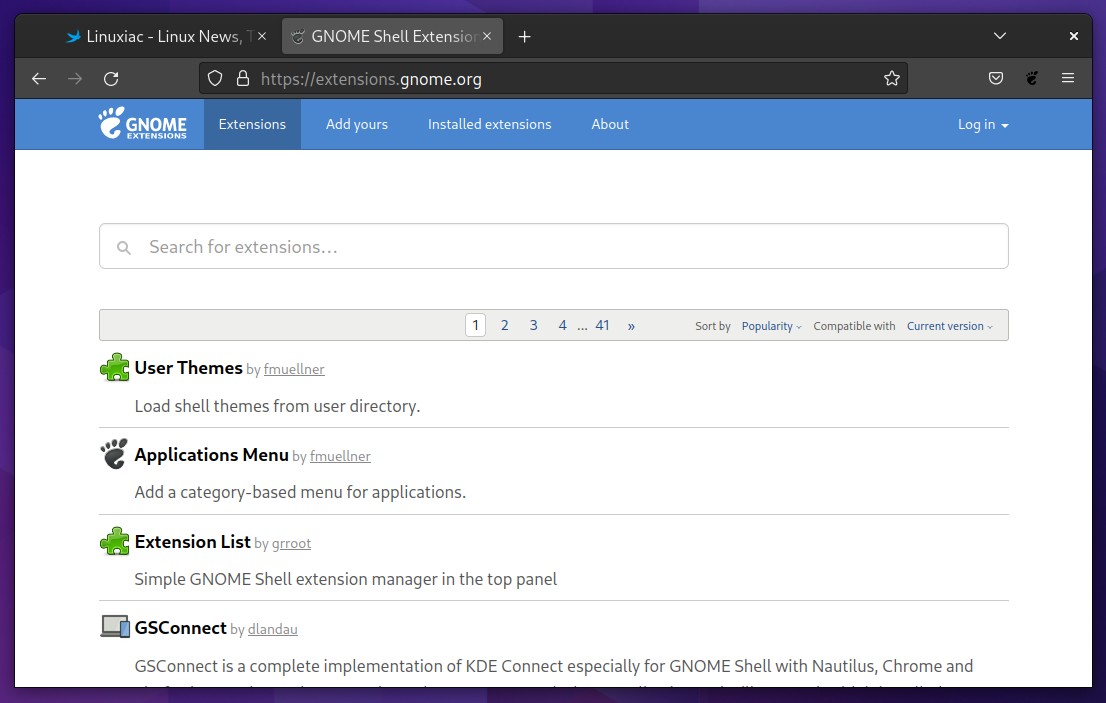Close the GNOME Shell Extensions tab
Image resolution: width=1106 pixels, height=703 pixels.
coord(487,36)
